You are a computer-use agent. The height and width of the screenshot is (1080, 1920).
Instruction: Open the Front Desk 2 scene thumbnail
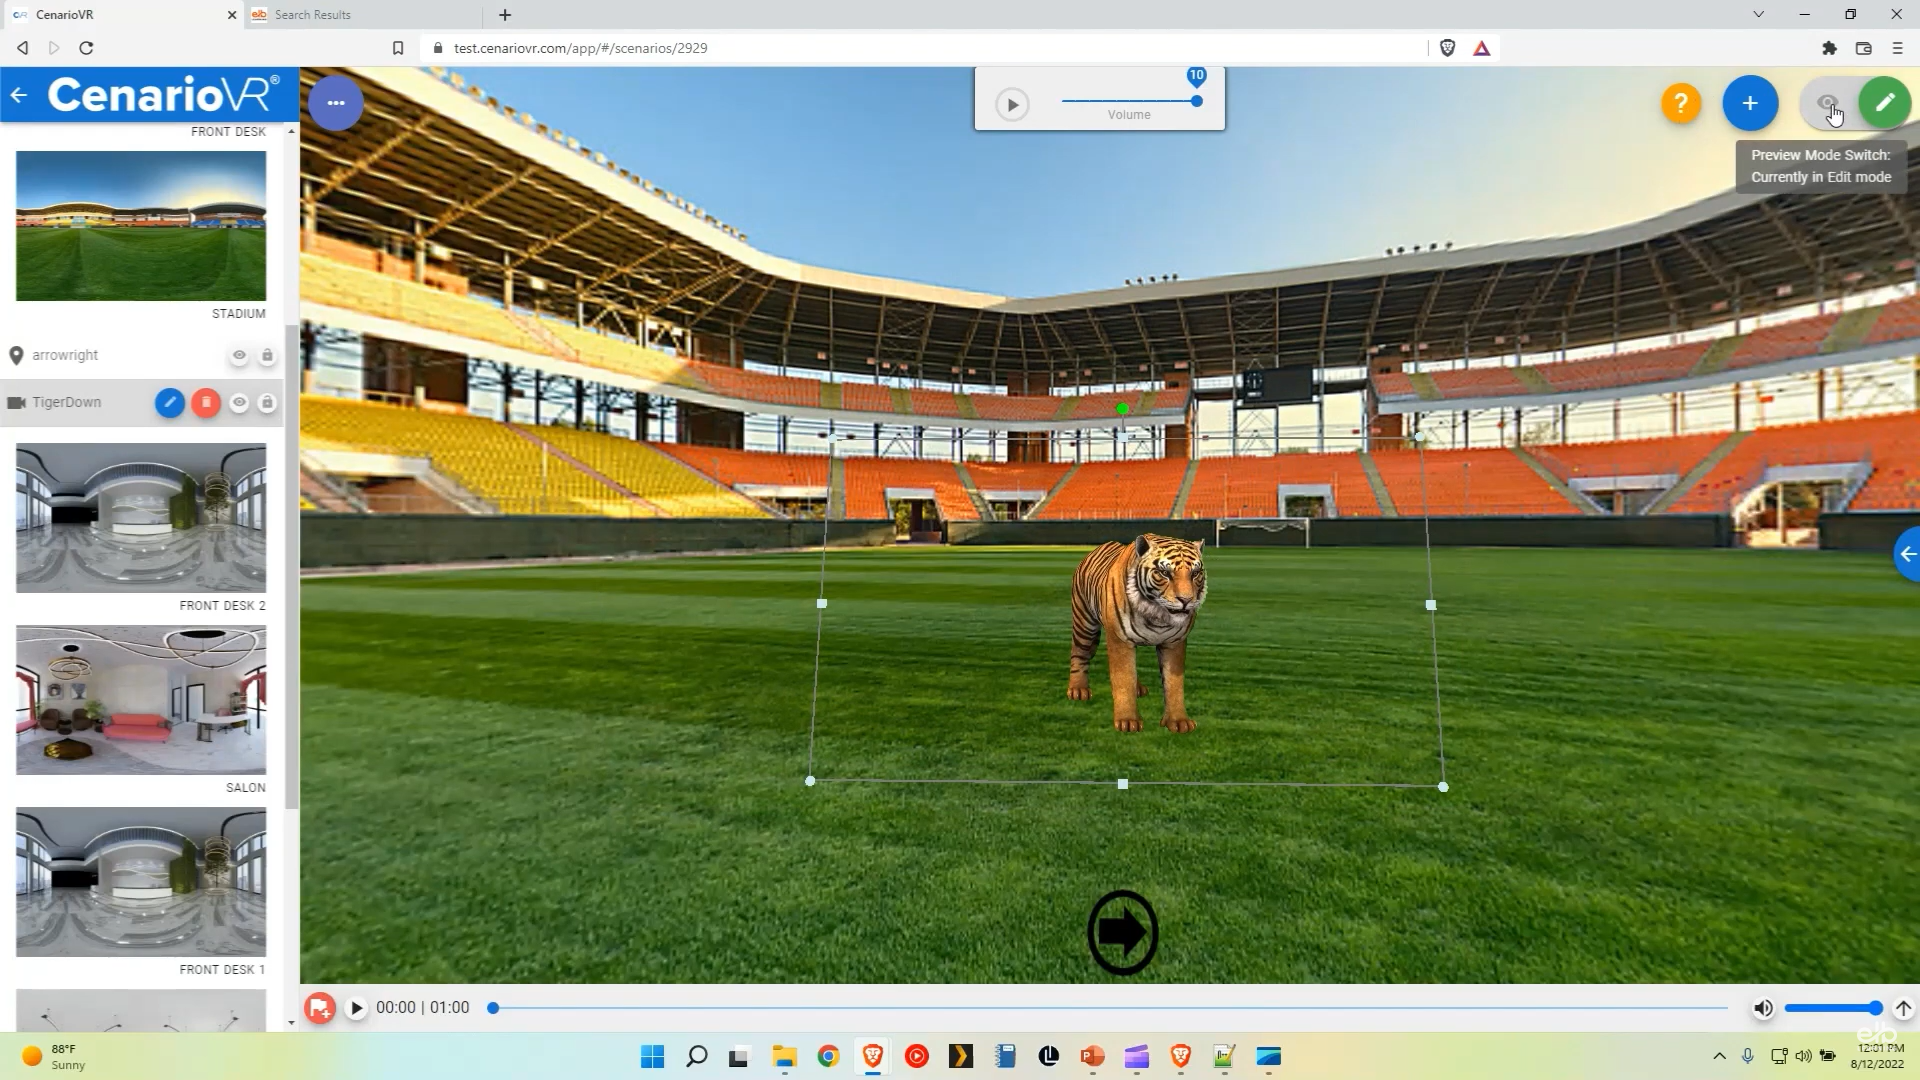(141, 518)
